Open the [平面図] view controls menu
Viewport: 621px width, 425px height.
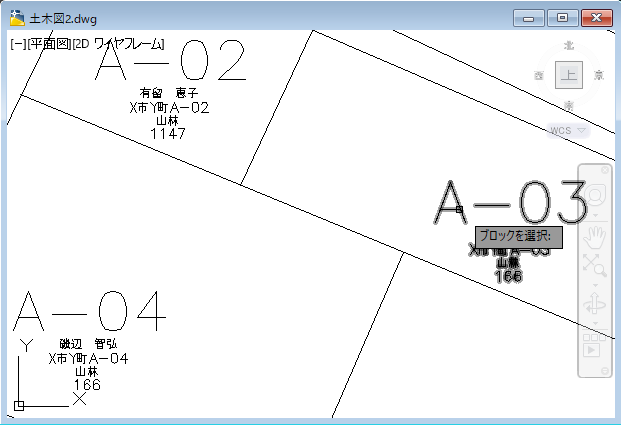tap(49, 44)
